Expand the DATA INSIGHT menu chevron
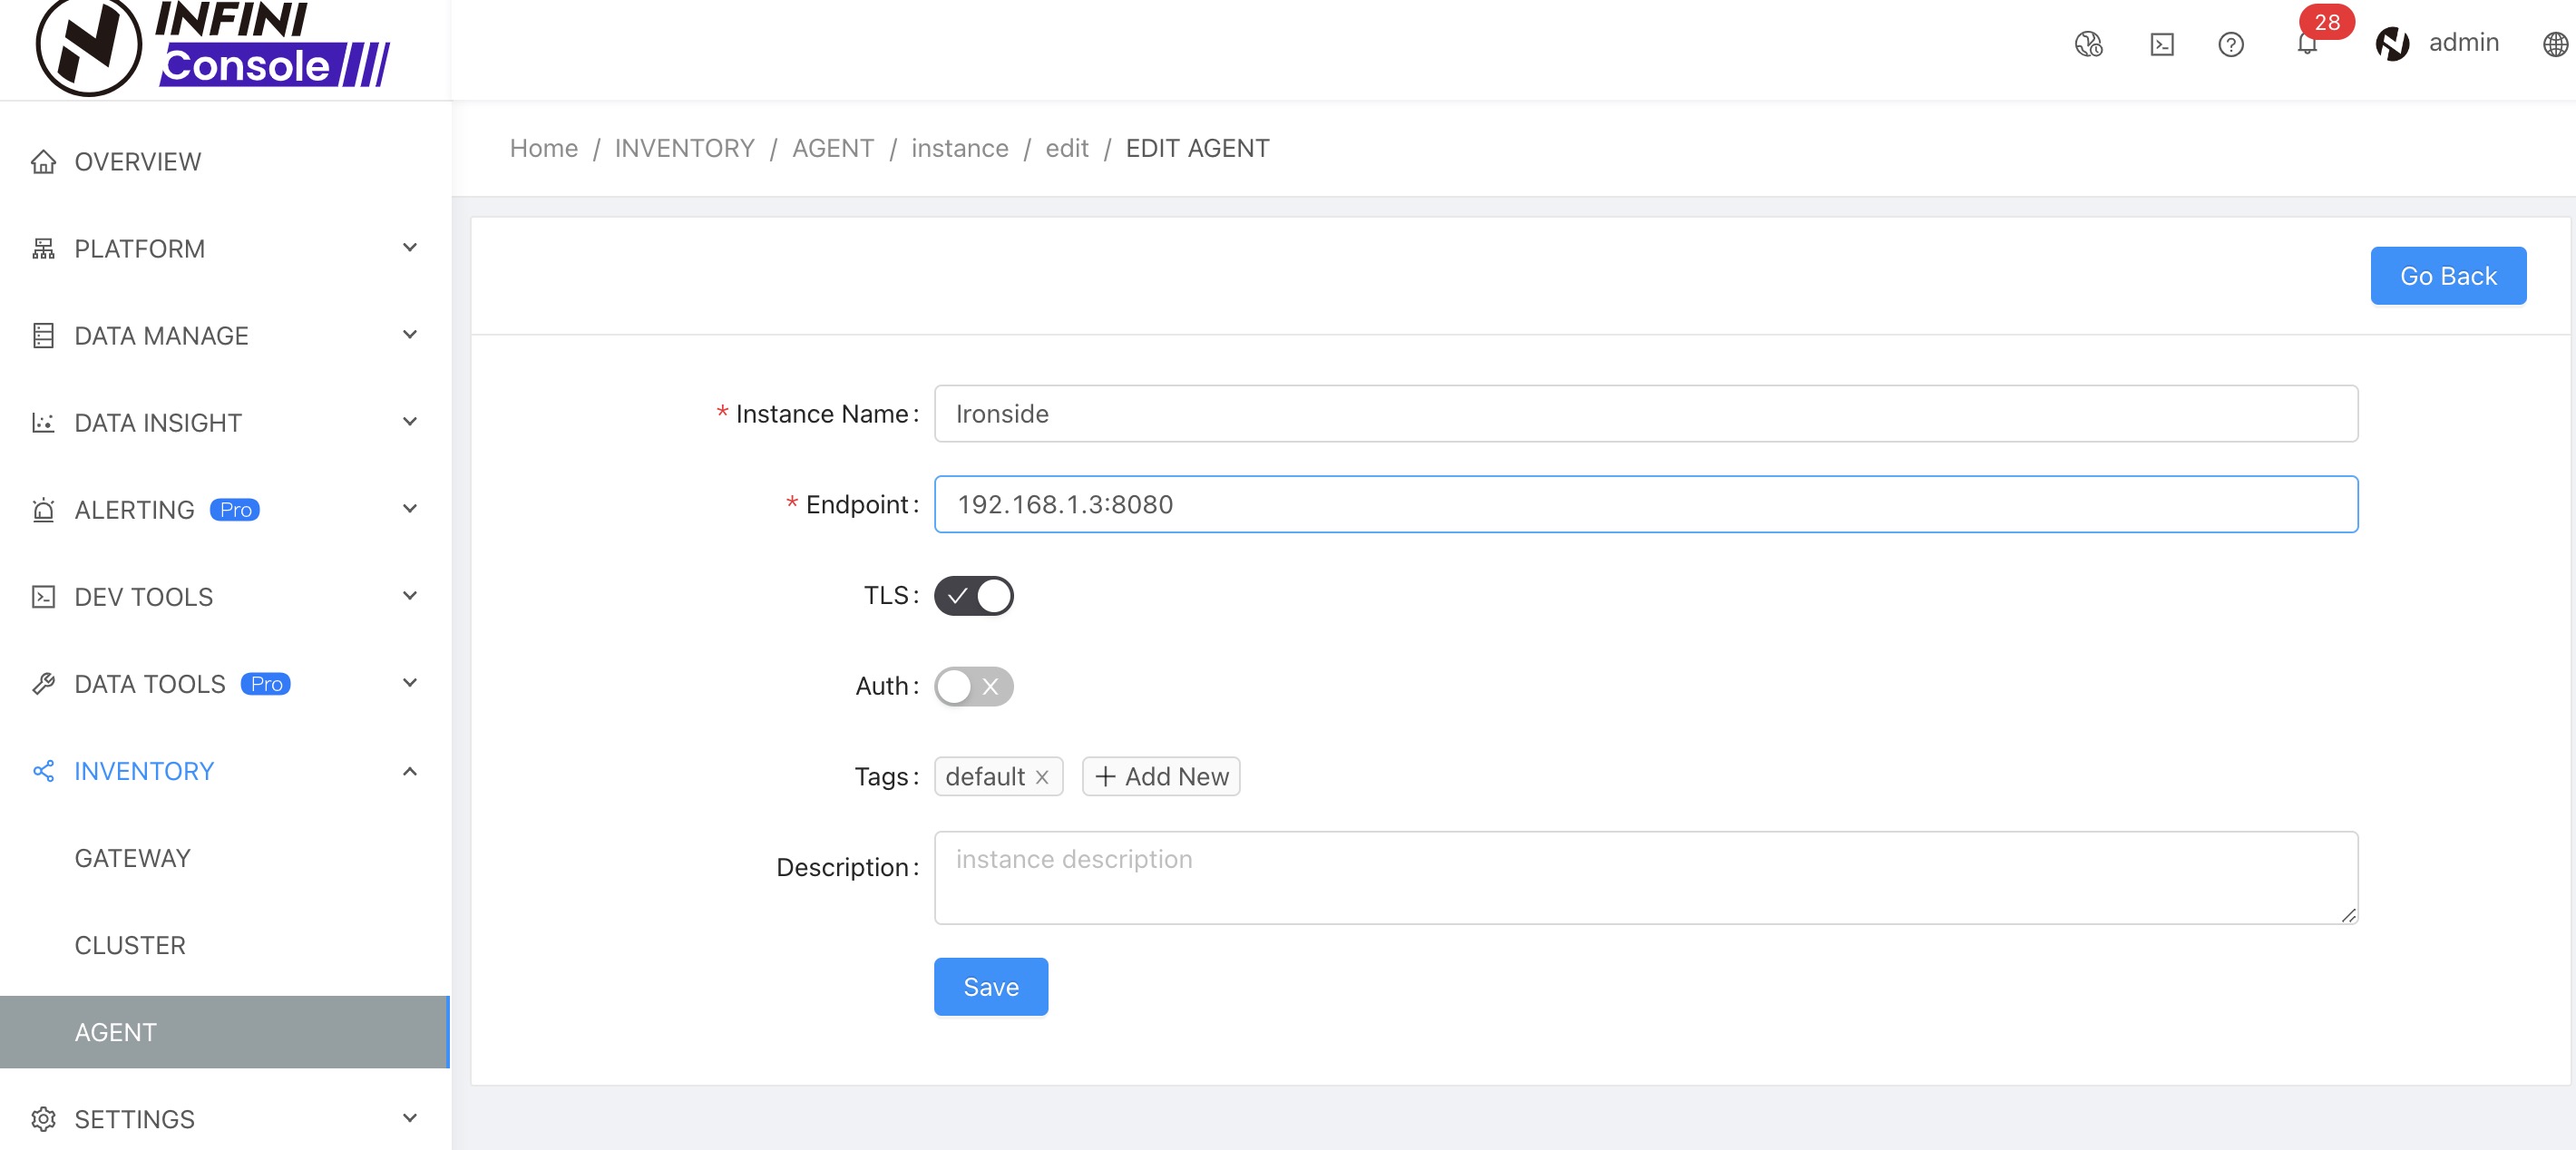This screenshot has height=1150, width=2576. click(x=409, y=421)
